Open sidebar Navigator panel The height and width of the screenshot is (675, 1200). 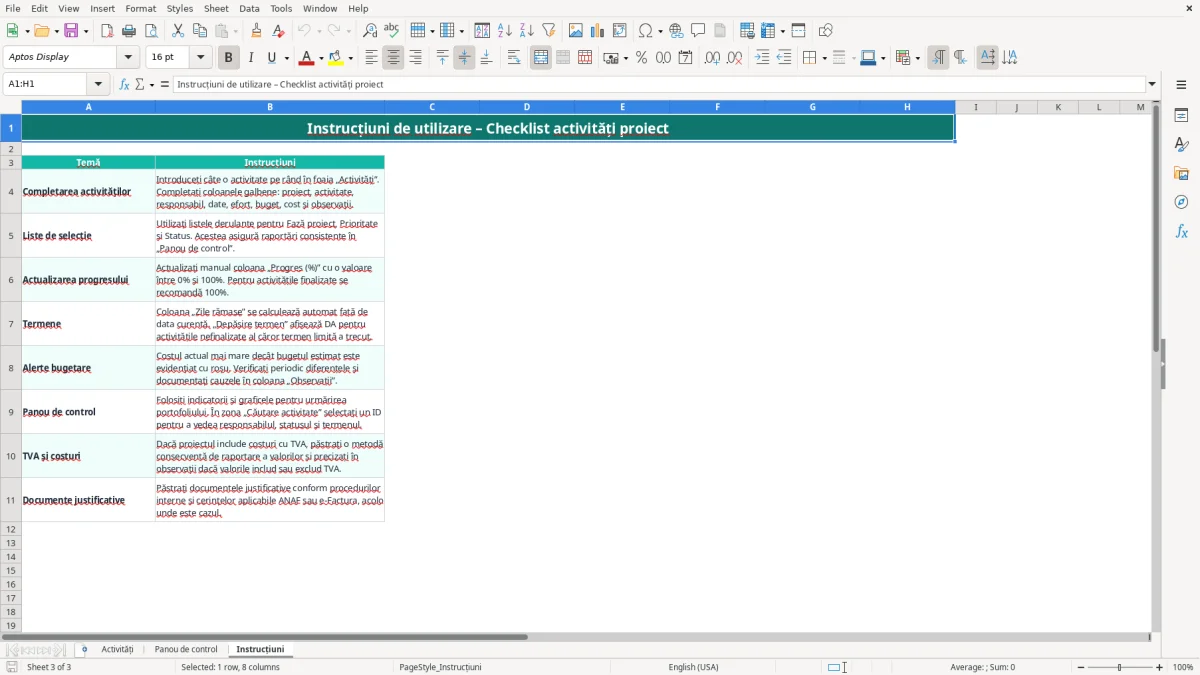click(1181, 202)
